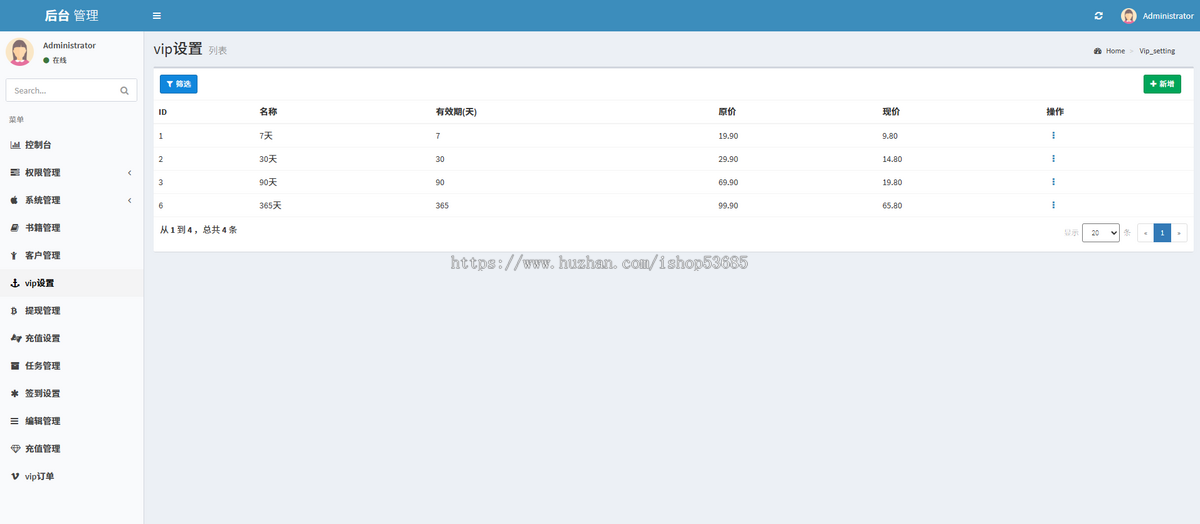Viewport: 1200px width, 524px height.
Task: Click the Administrator avatar in top bar
Action: pos(1129,16)
